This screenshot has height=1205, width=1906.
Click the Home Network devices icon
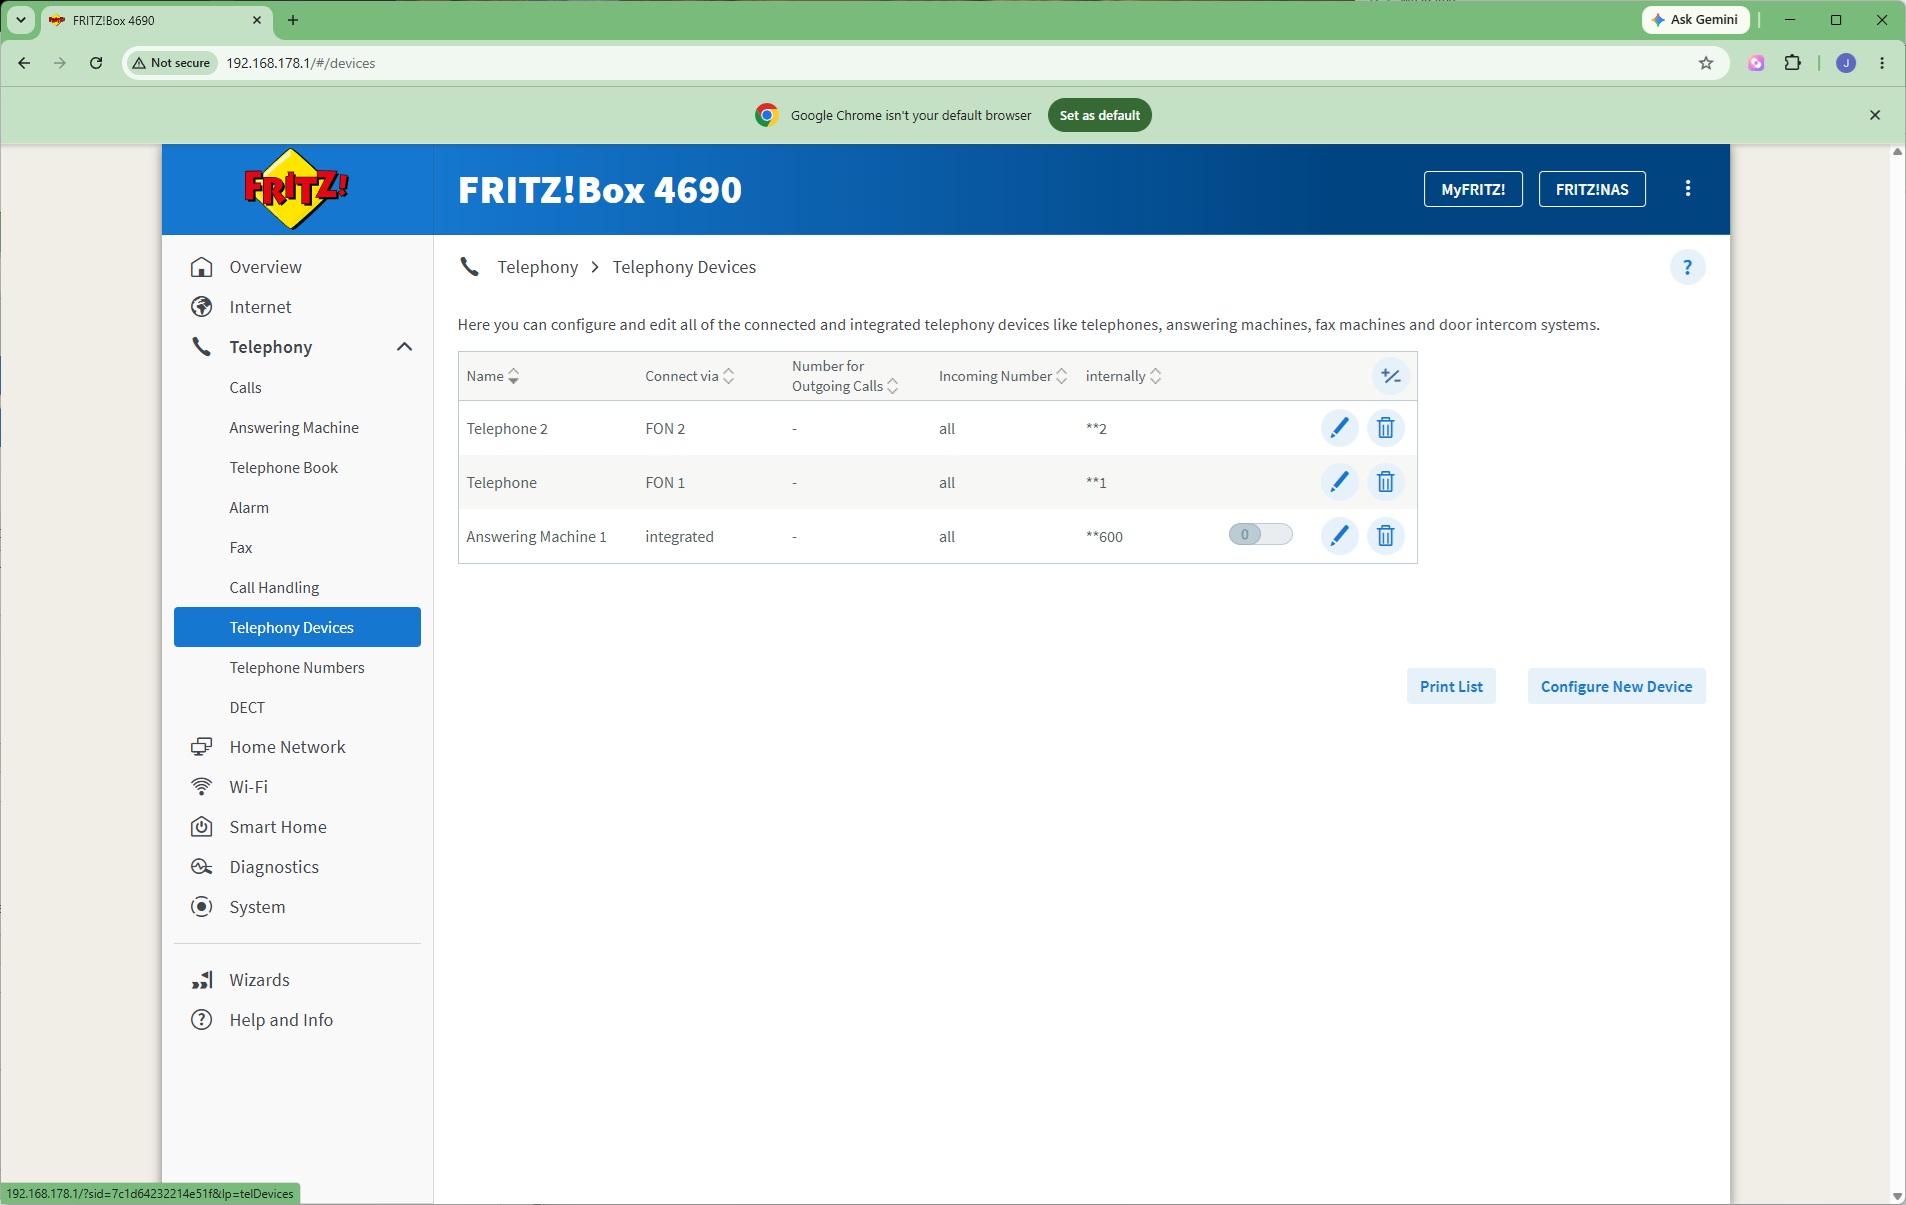(202, 747)
